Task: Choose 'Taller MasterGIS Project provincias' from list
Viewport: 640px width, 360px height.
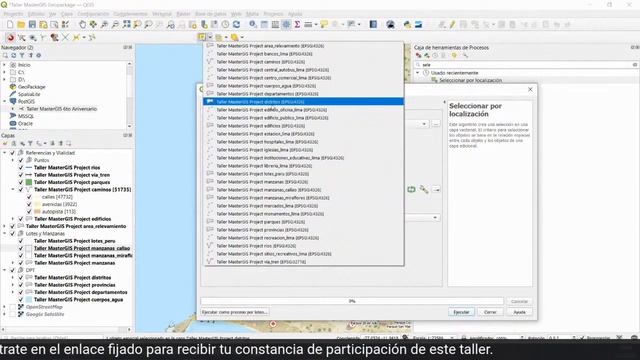Action: (303, 230)
